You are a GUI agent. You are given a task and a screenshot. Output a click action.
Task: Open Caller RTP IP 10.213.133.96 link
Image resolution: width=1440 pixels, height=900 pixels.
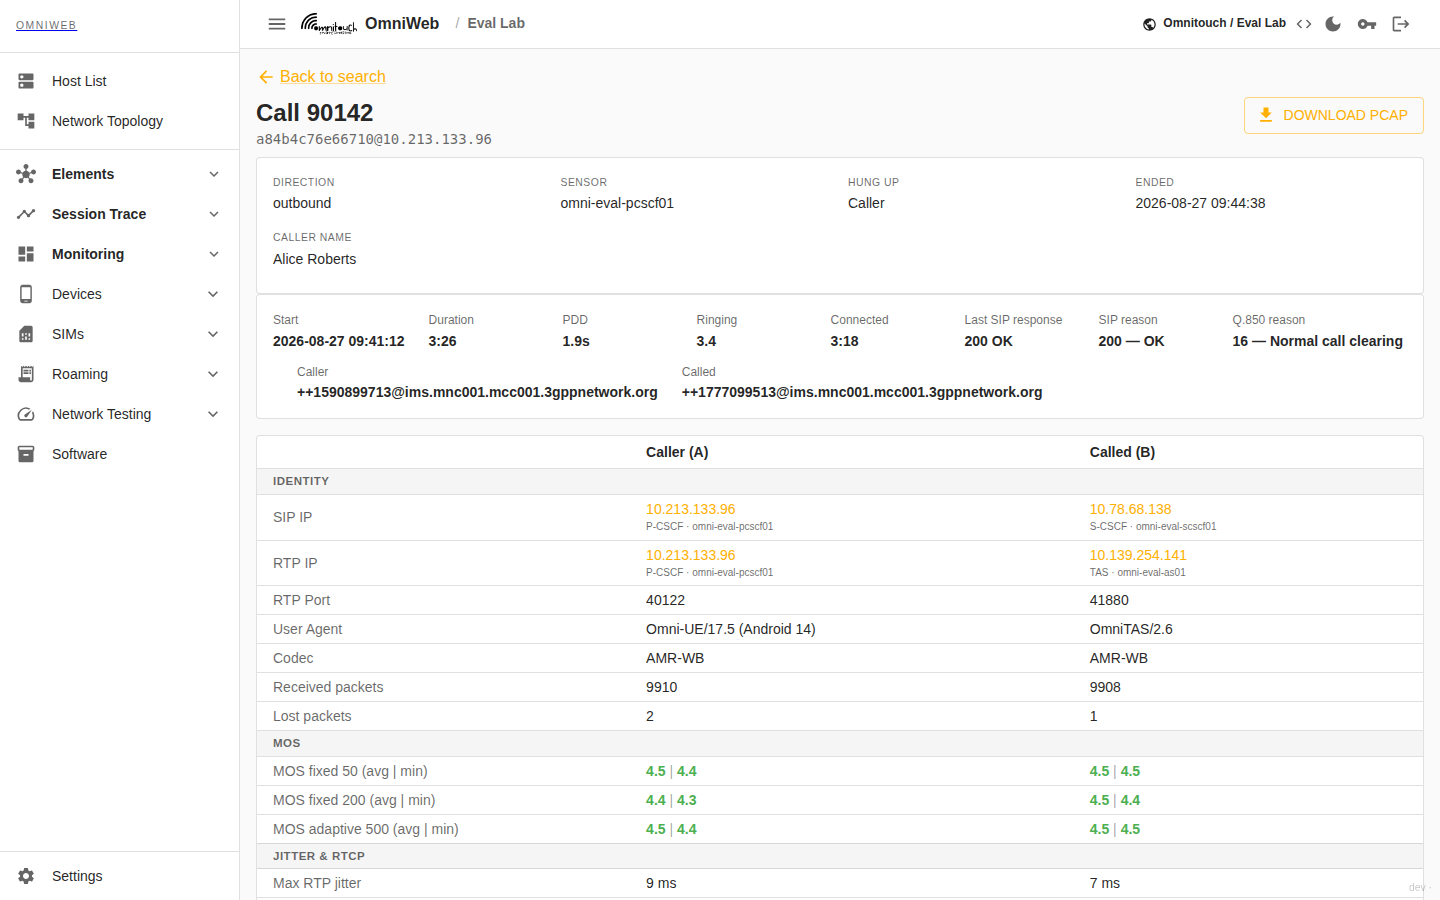[x=690, y=555]
